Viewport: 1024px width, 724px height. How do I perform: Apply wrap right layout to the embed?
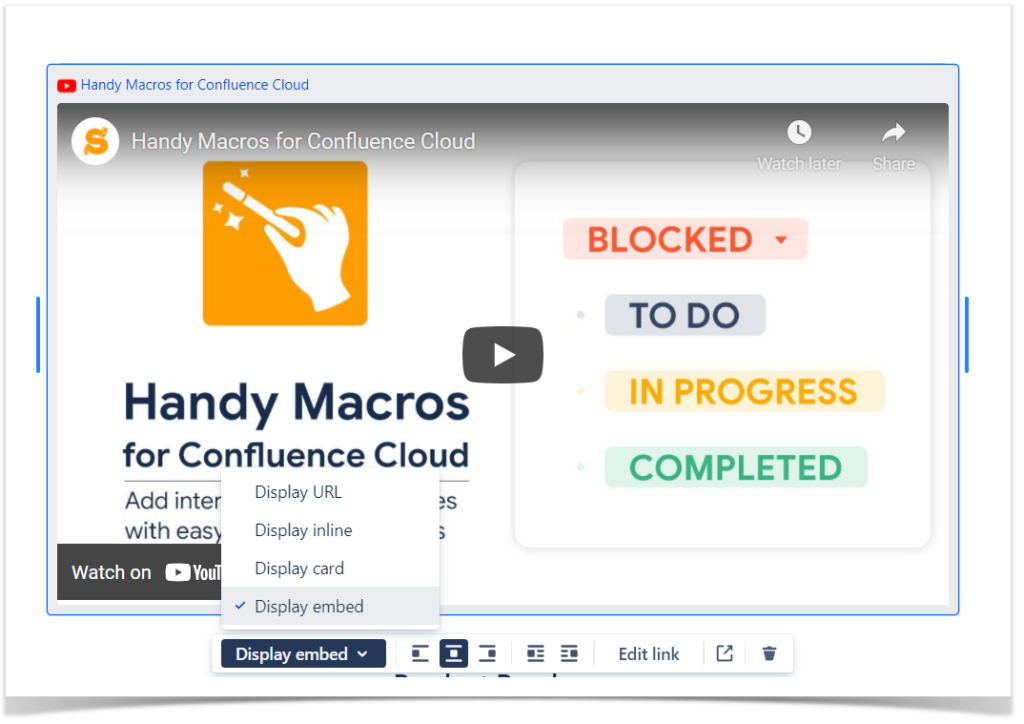click(x=569, y=653)
